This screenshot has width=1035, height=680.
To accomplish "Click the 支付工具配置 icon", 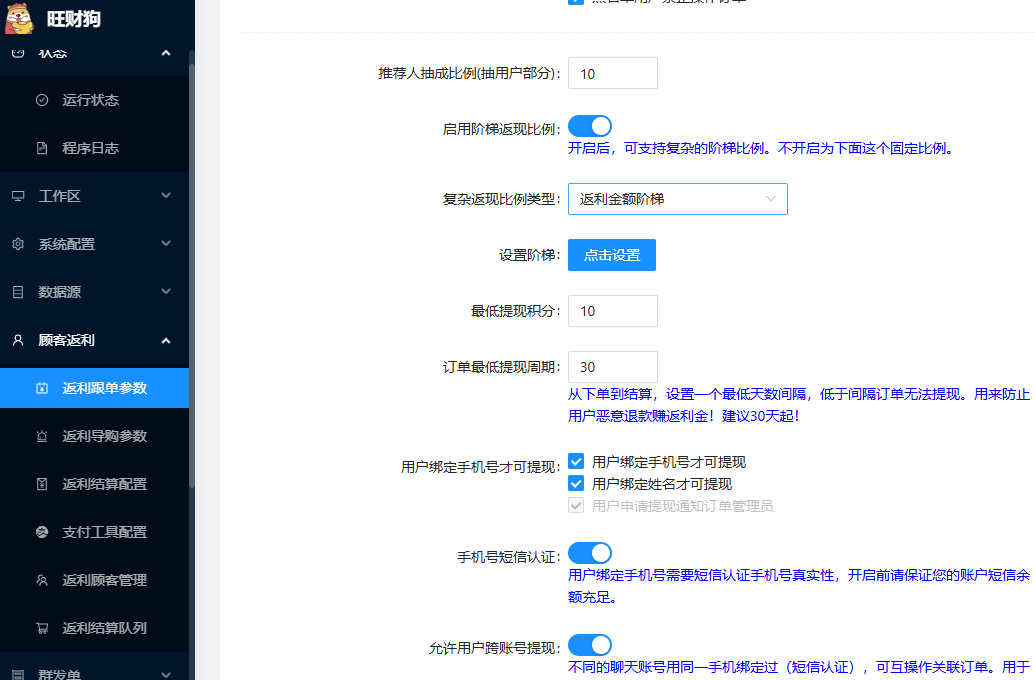I will click(42, 532).
